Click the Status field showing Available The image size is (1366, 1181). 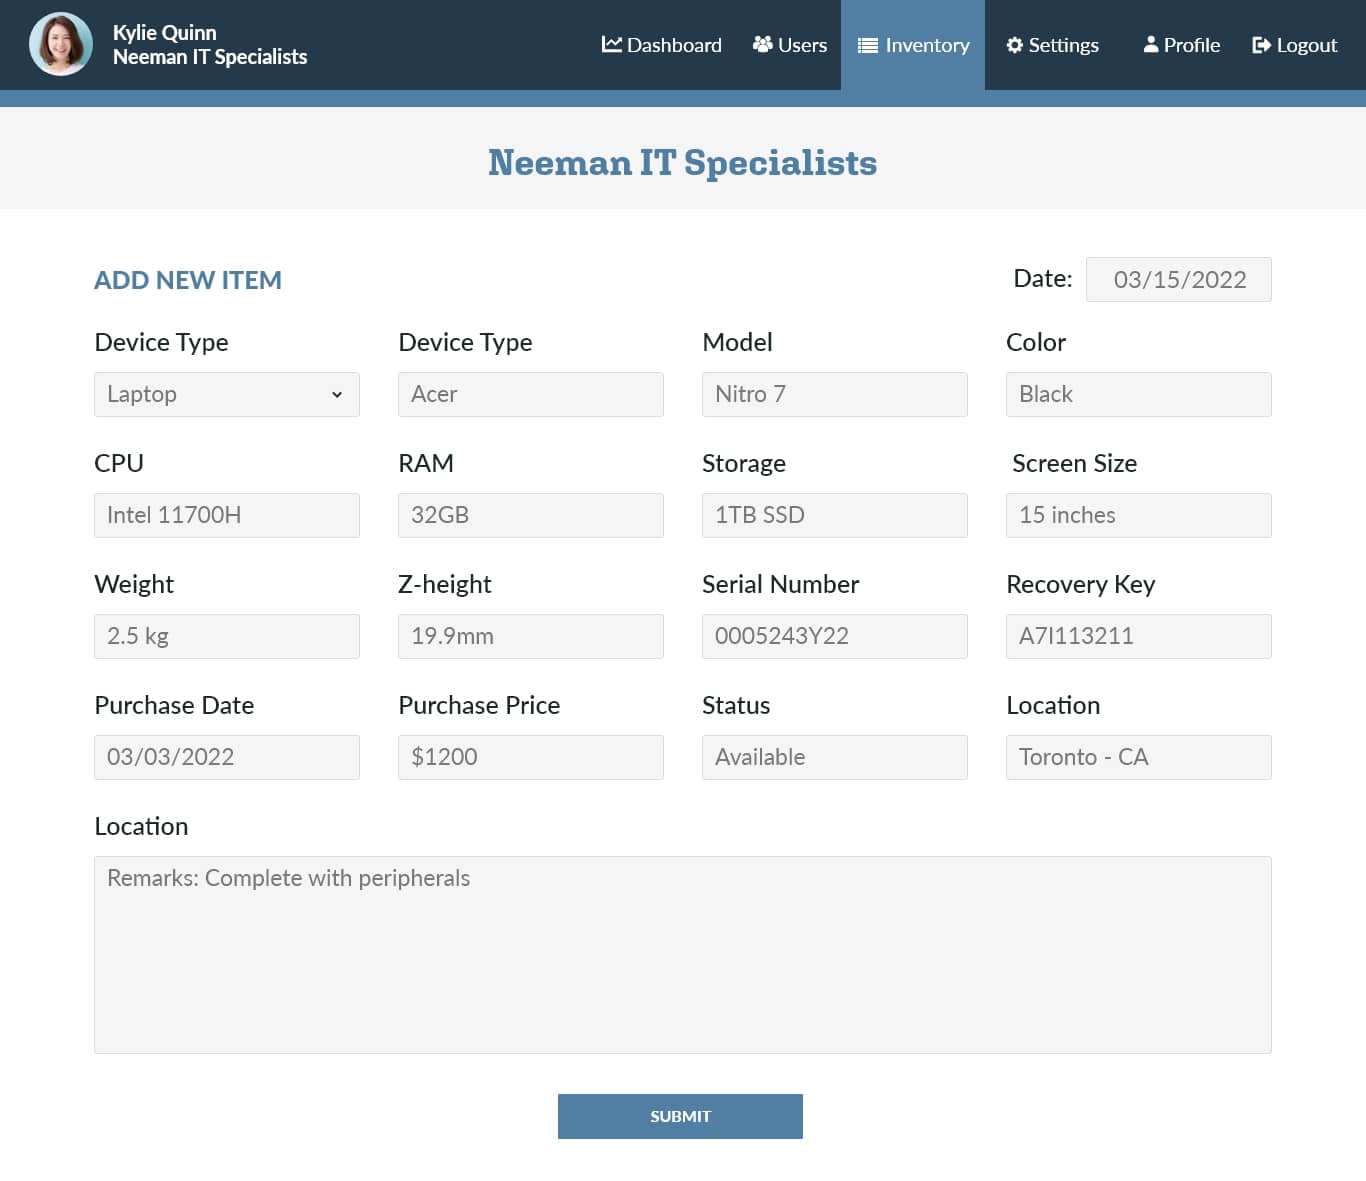click(834, 757)
